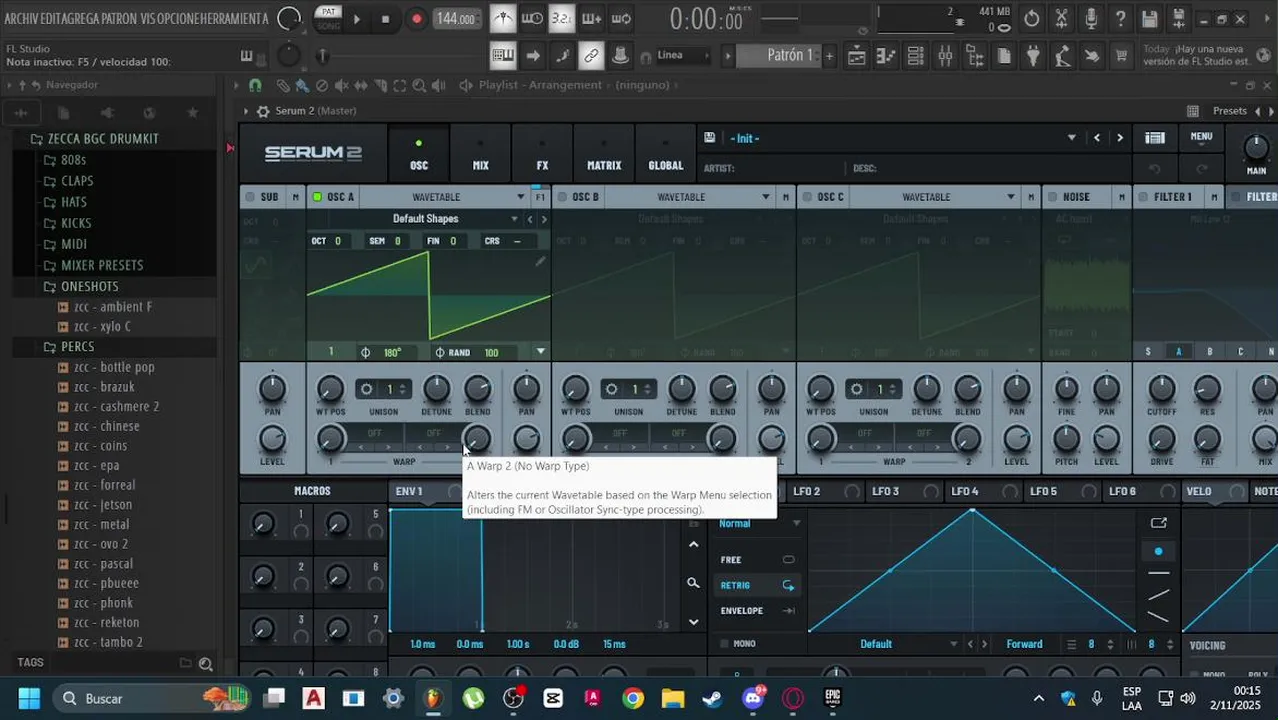Screen dimensions: 1278x720
Task: Toggle the LFO MONO checkbox
Action: pyautogui.click(x=725, y=644)
